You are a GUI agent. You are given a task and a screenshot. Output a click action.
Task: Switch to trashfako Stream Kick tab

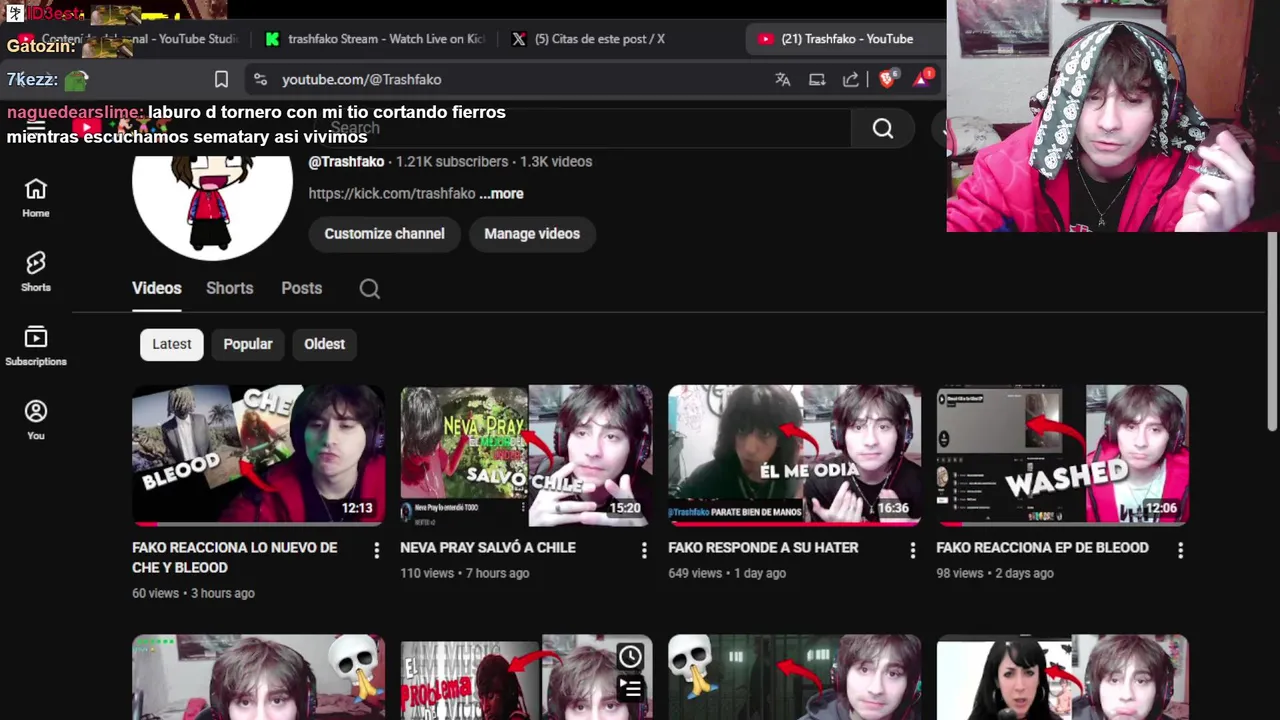[x=375, y=39]
